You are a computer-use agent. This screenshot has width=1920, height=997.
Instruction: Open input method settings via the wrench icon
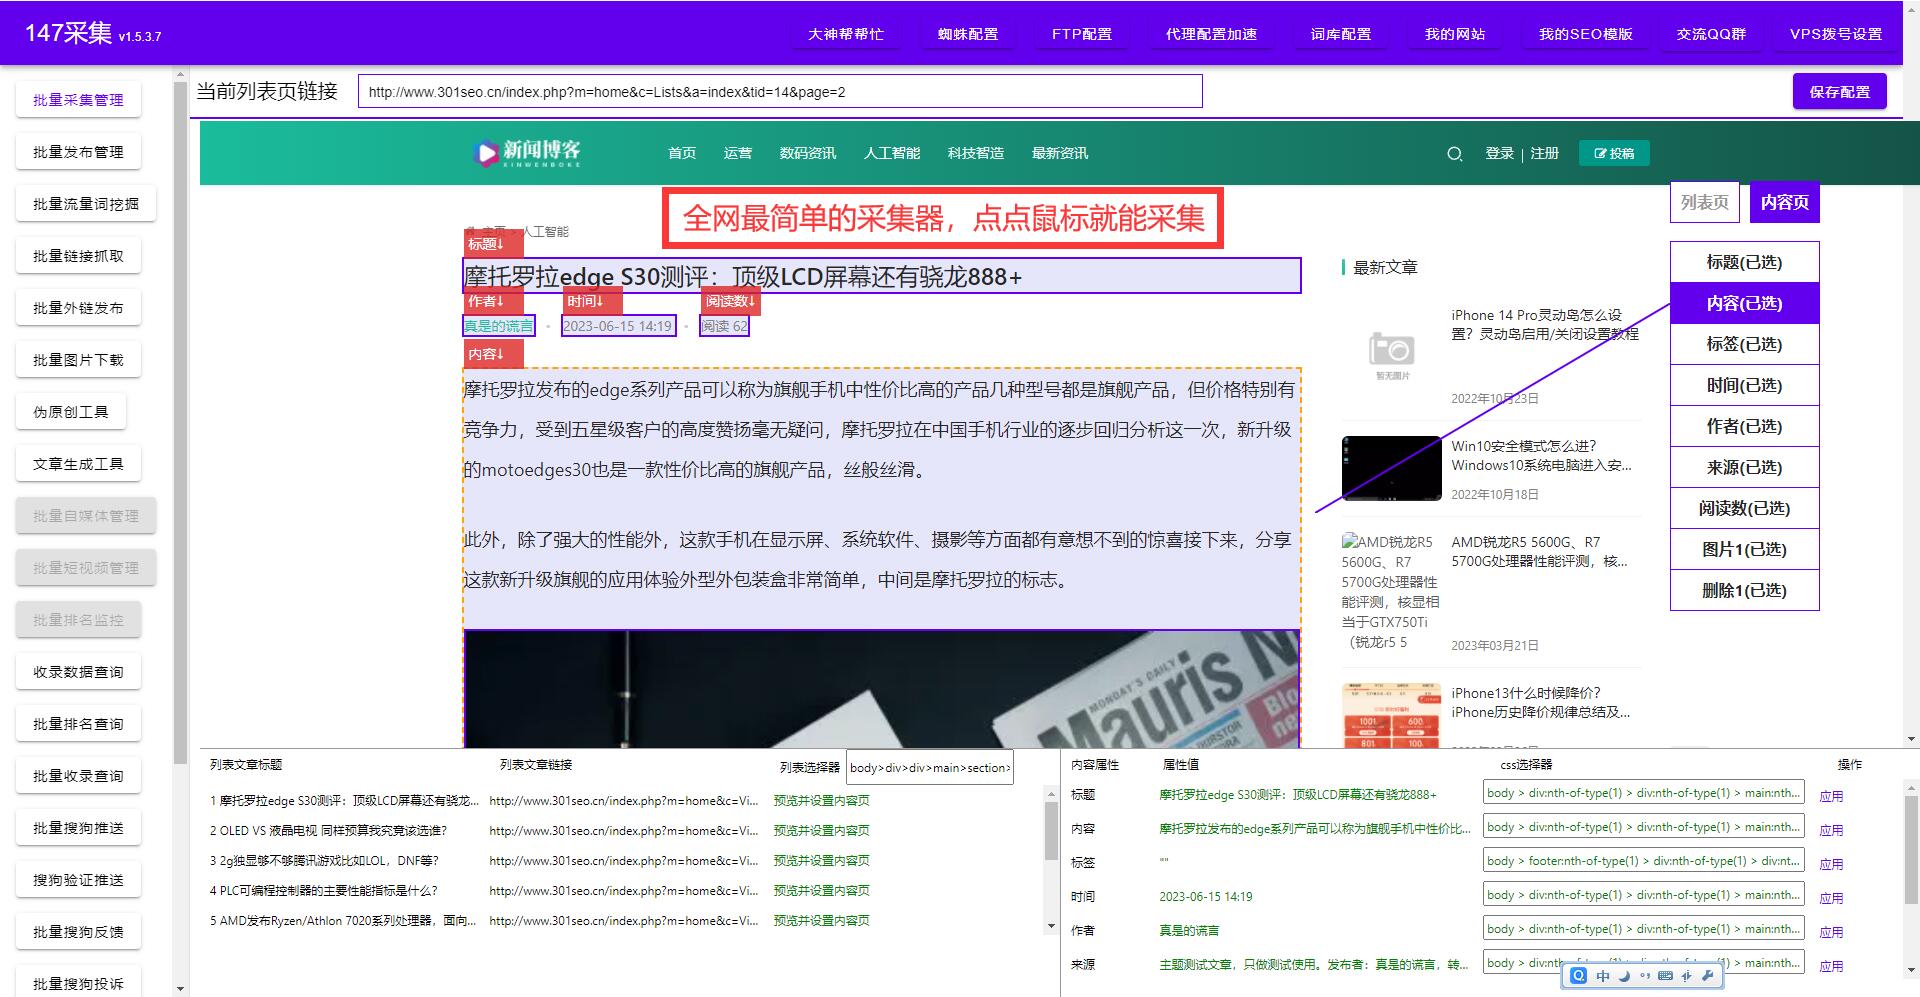tap(1708, 976)
